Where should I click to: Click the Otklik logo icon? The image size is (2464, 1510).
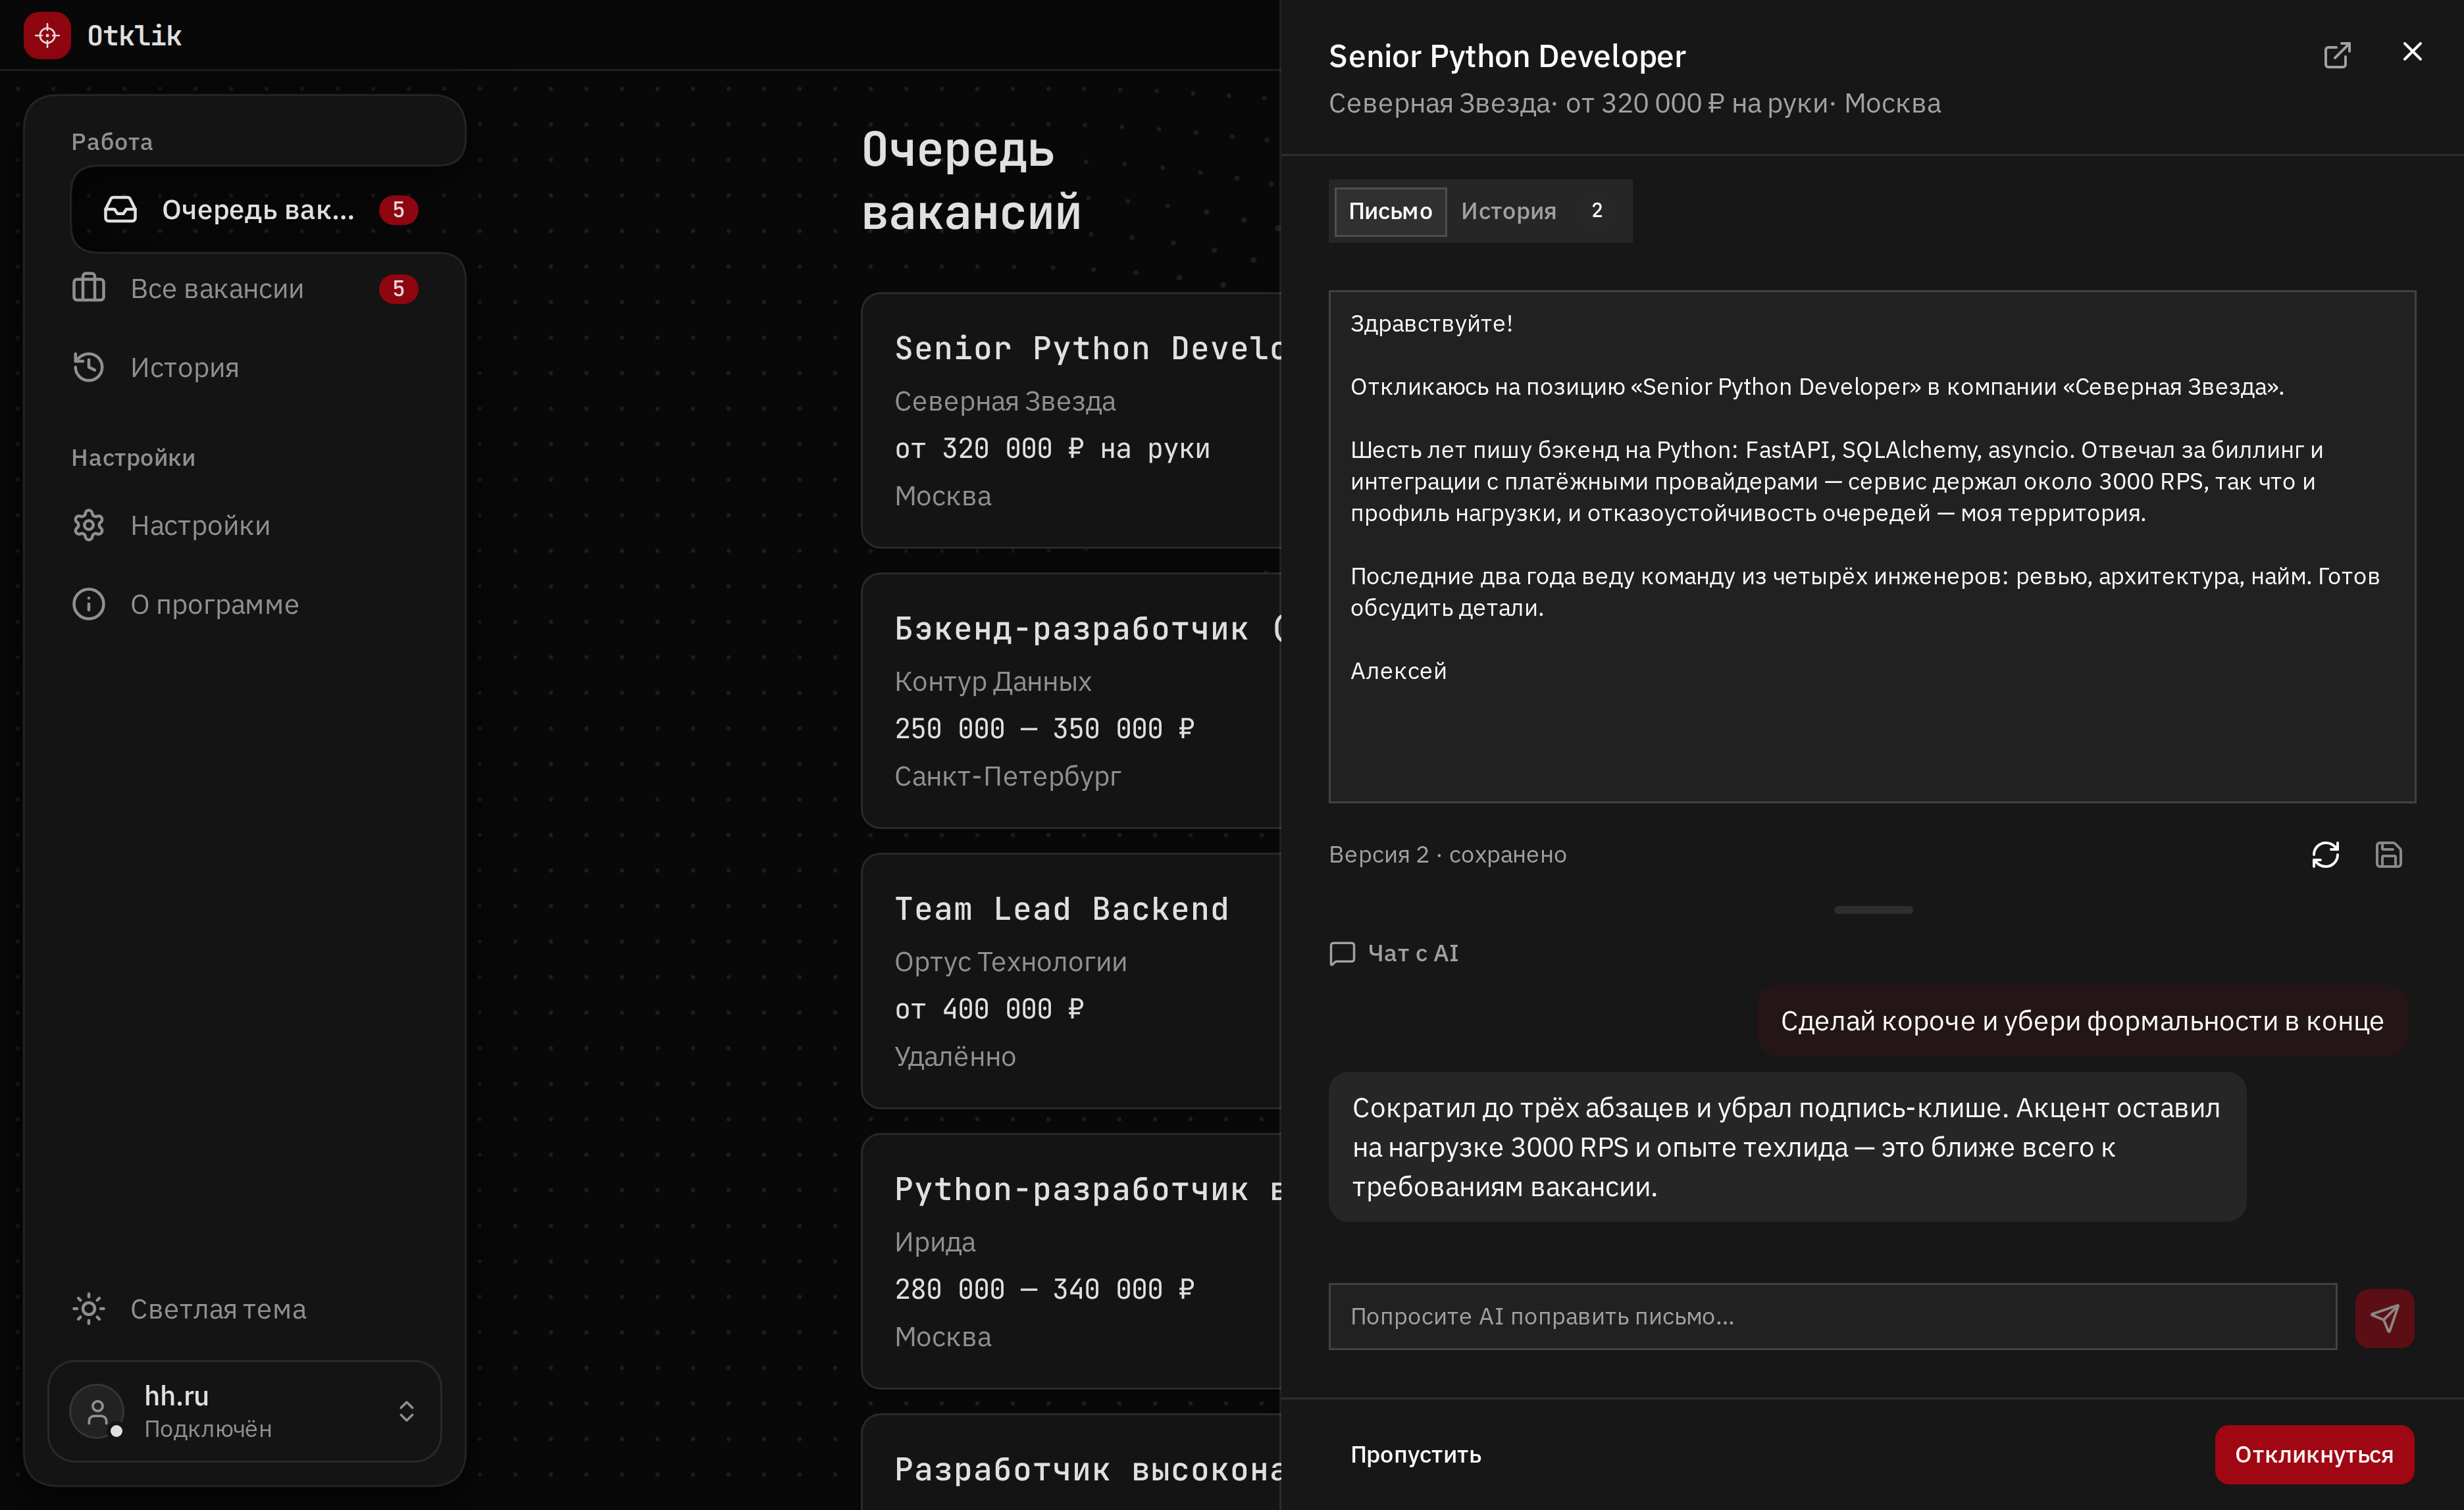click(x=47, y=36)
